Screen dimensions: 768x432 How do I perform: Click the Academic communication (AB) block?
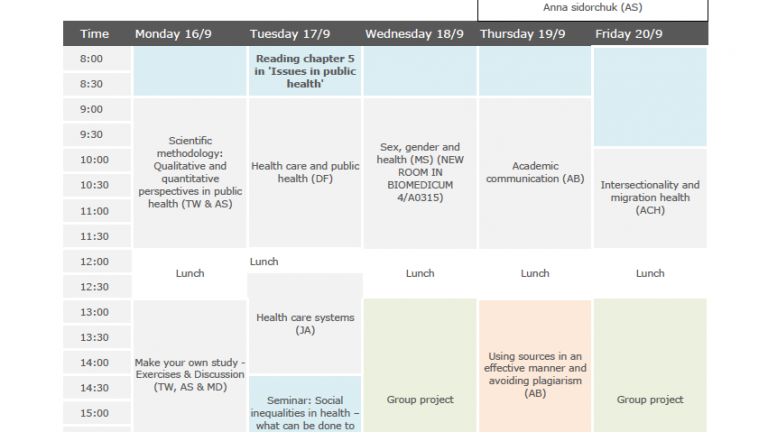tap(535, 172)
